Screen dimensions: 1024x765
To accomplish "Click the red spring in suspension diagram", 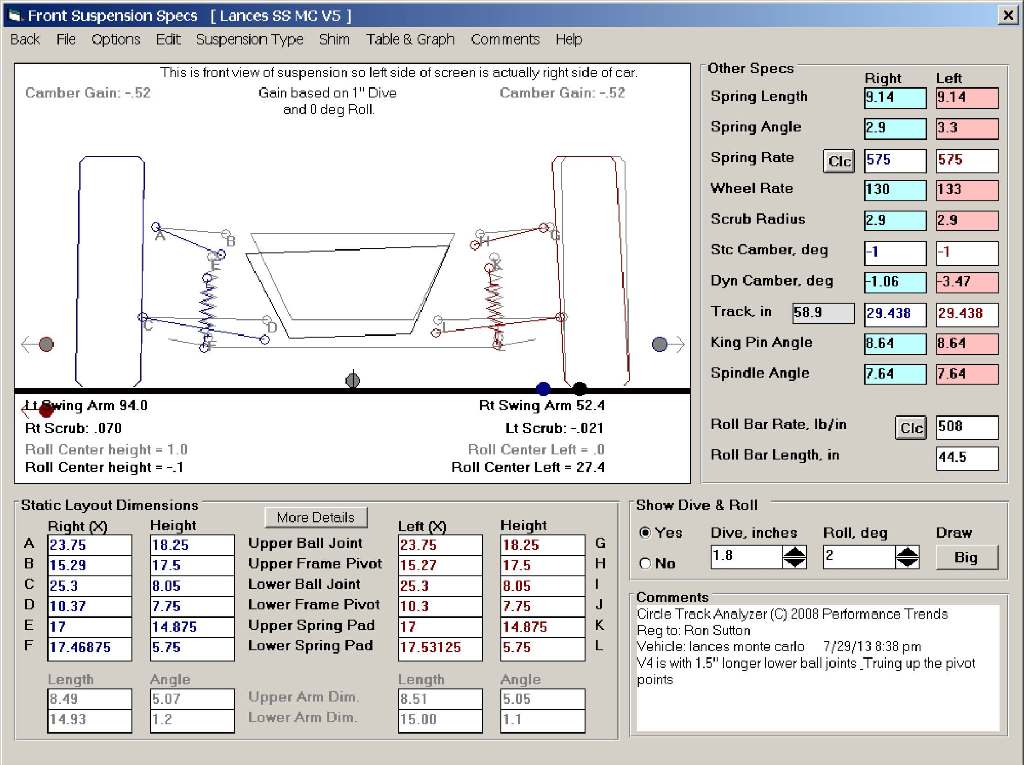I will [496, 306].
